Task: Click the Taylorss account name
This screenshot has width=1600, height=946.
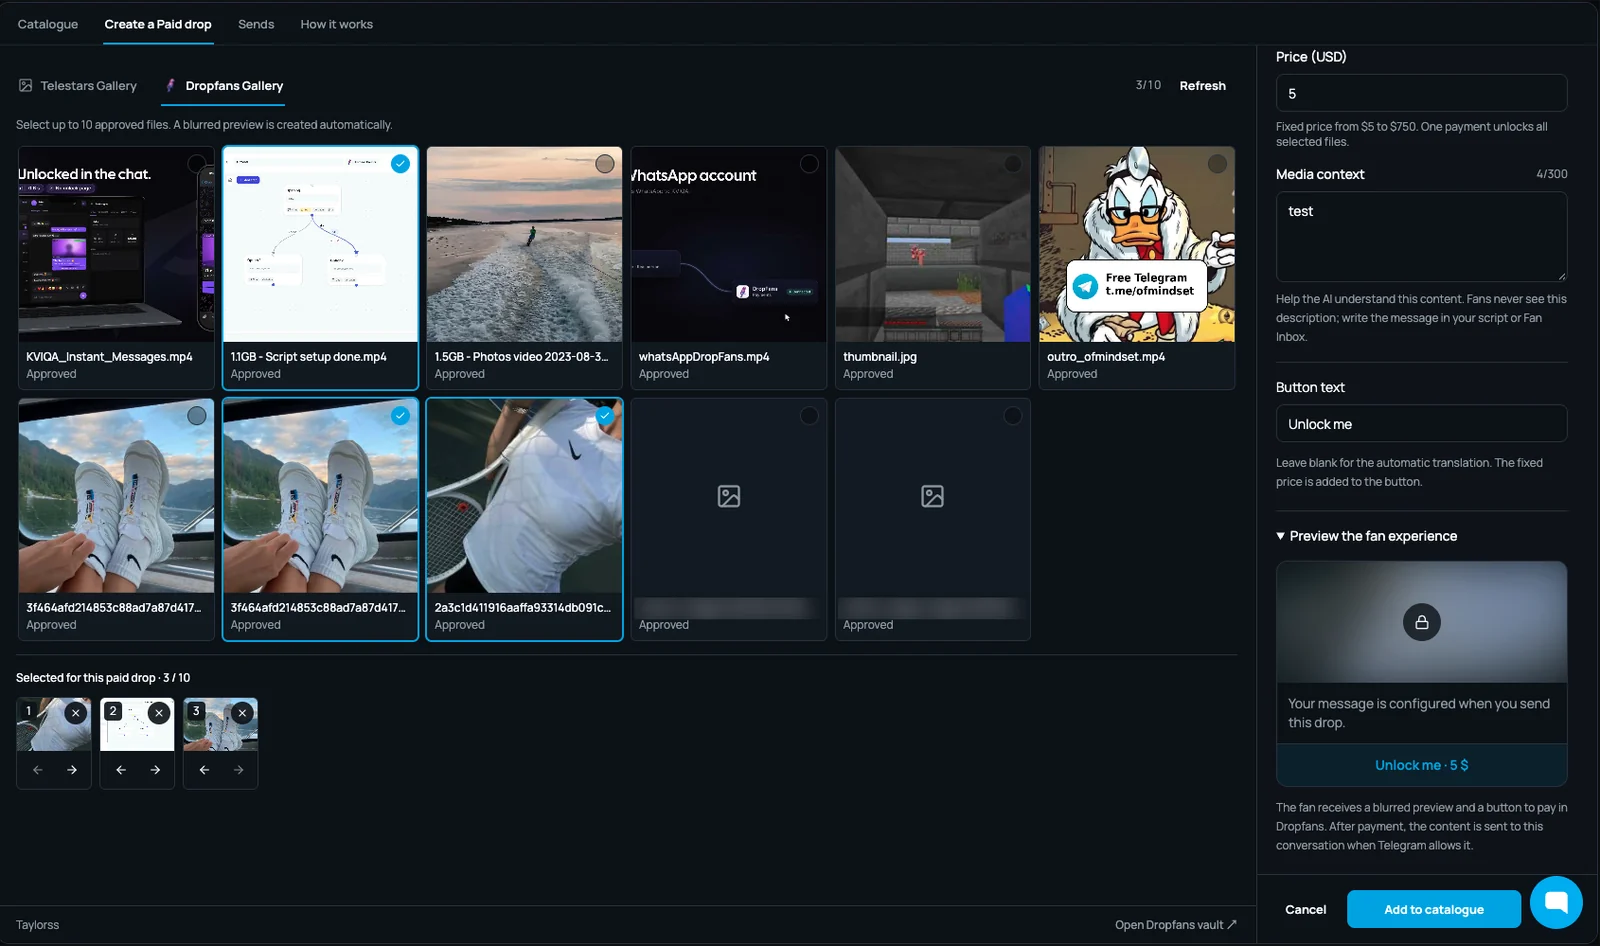Action: point(38,925)
